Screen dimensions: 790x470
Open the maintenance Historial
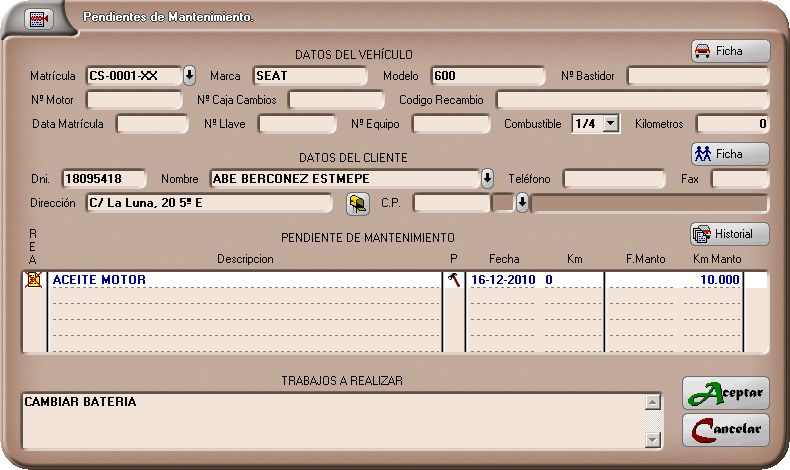pos(730,234)
